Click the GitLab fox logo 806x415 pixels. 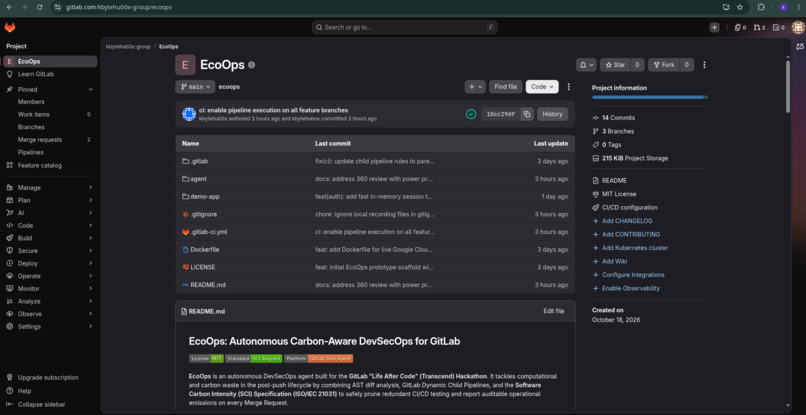(10, 27)
